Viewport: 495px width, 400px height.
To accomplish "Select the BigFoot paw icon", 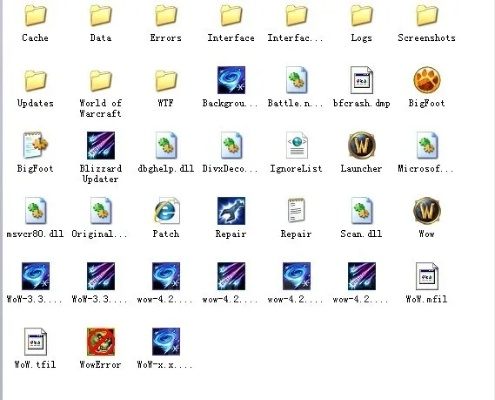I will 427,80.
